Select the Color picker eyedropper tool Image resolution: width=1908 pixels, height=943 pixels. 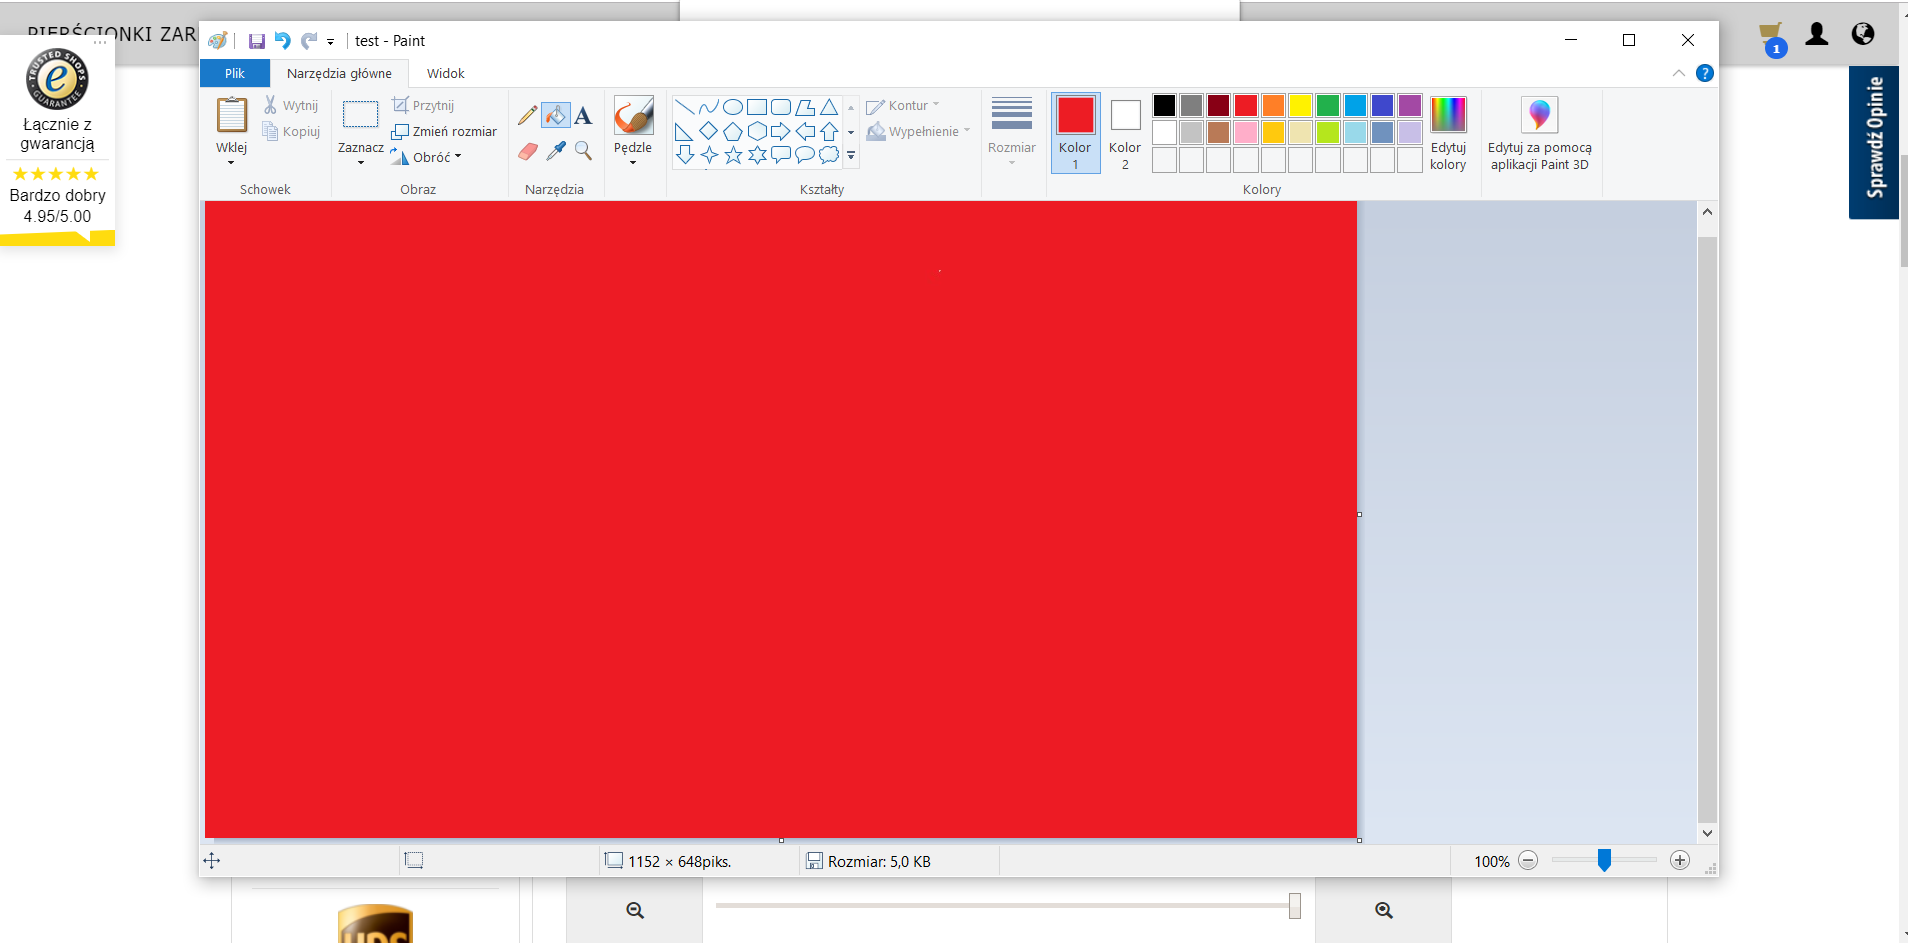[x=556, y=151]
